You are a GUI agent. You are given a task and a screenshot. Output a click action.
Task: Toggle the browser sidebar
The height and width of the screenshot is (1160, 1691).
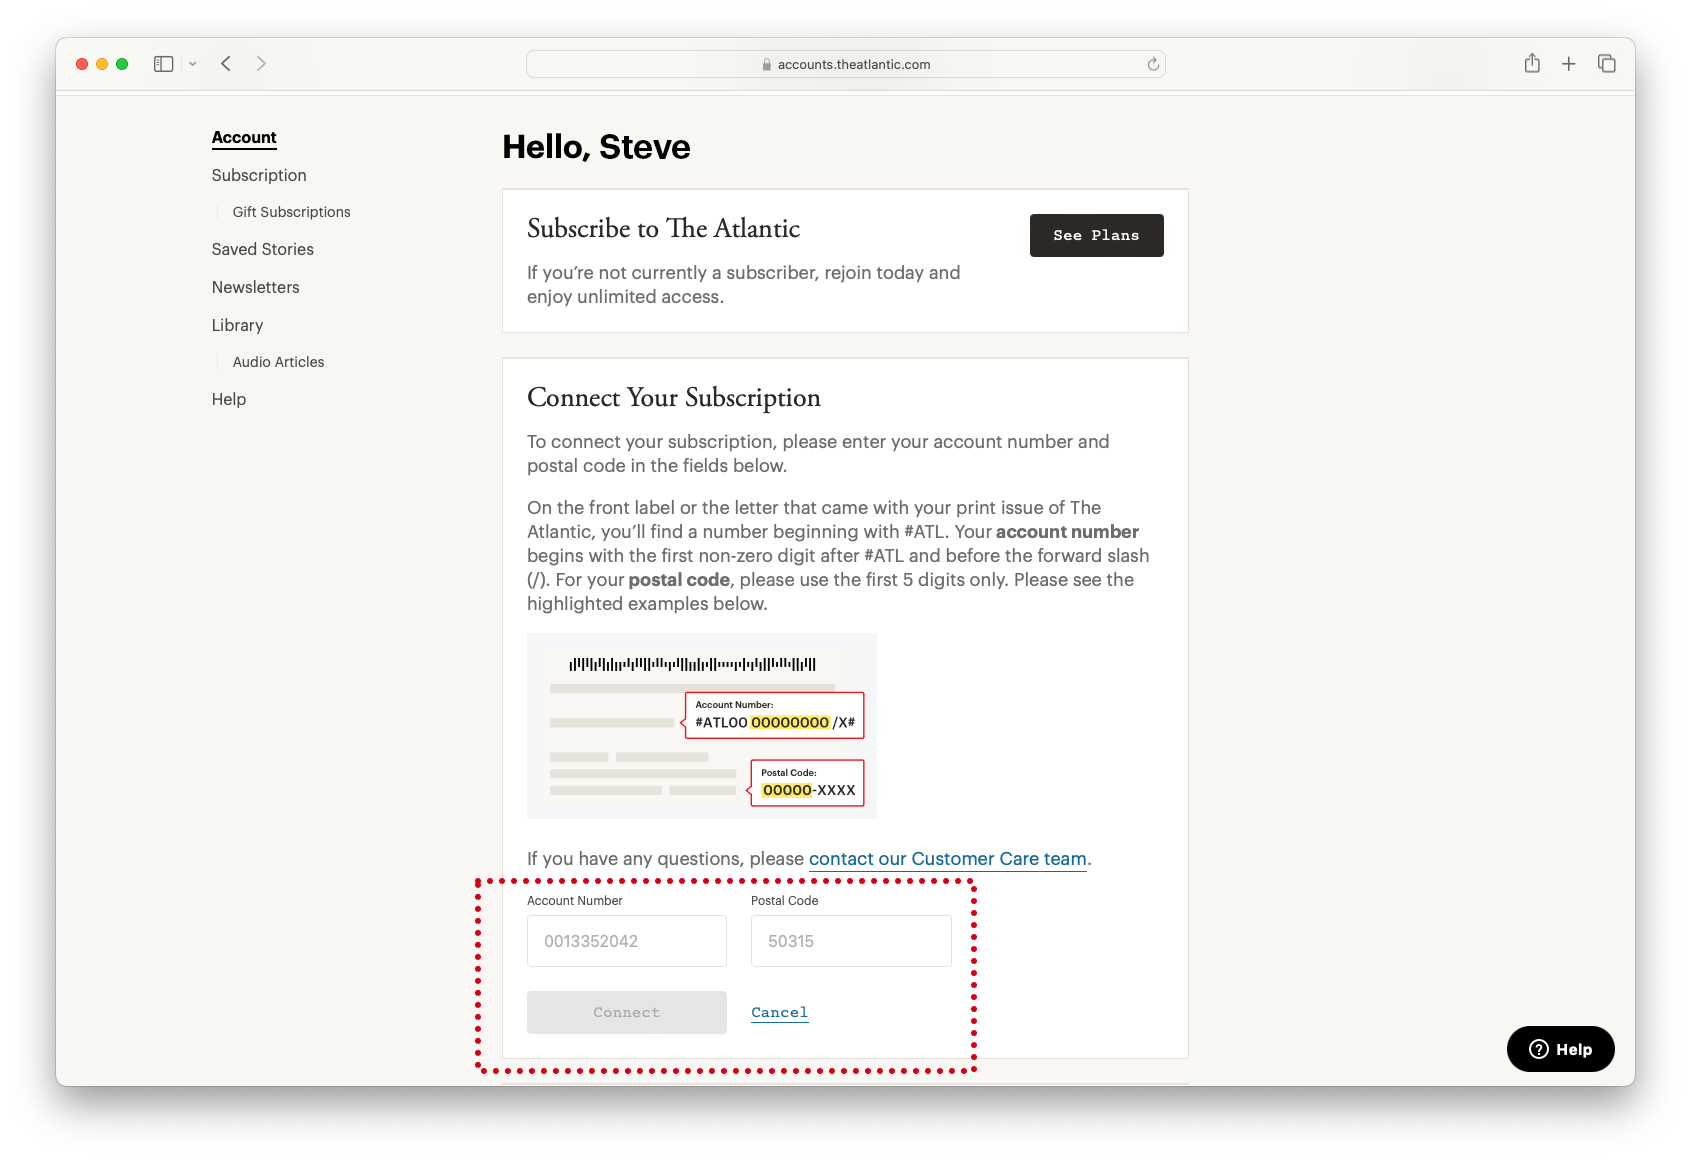(x=163, y=63)
